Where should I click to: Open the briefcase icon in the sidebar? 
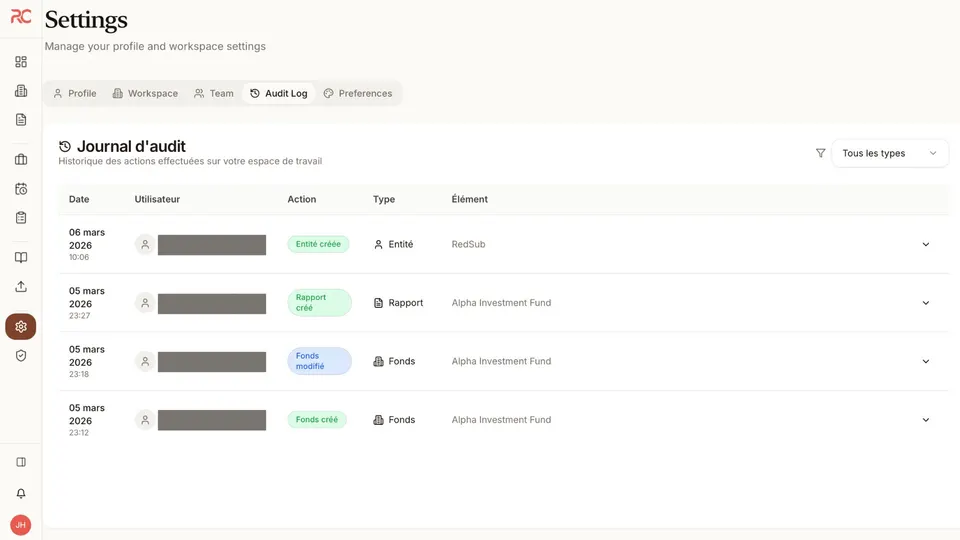pyautogui.click(x=21, y=160)
